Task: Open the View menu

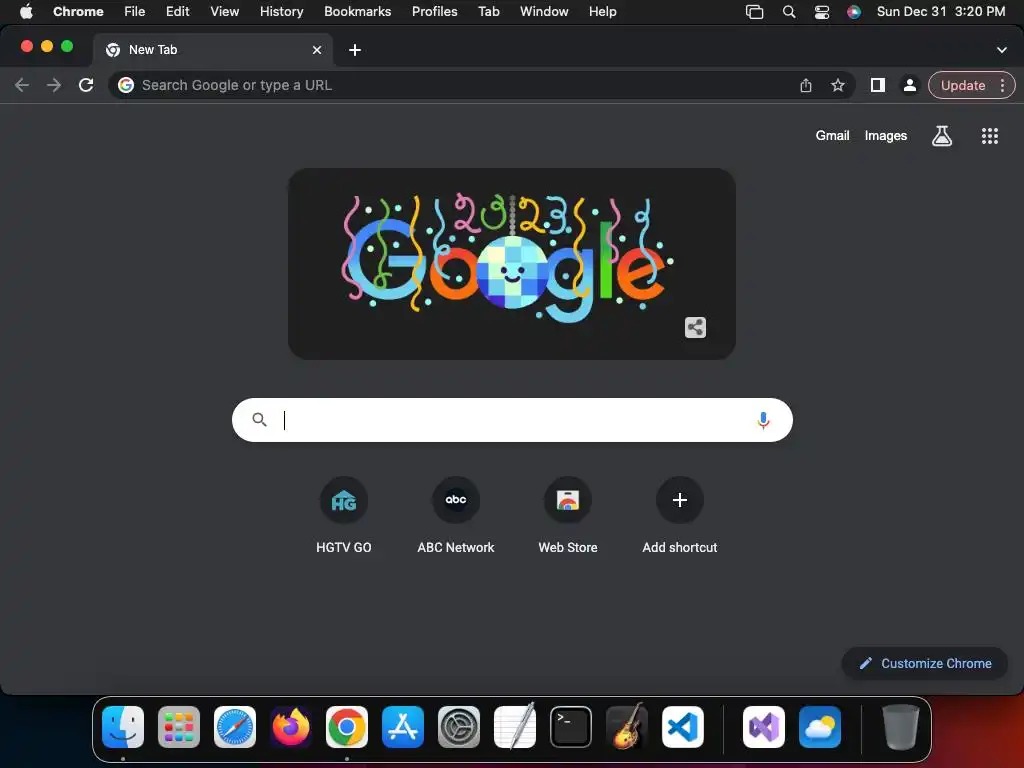Action: click(x=225, y=12)
